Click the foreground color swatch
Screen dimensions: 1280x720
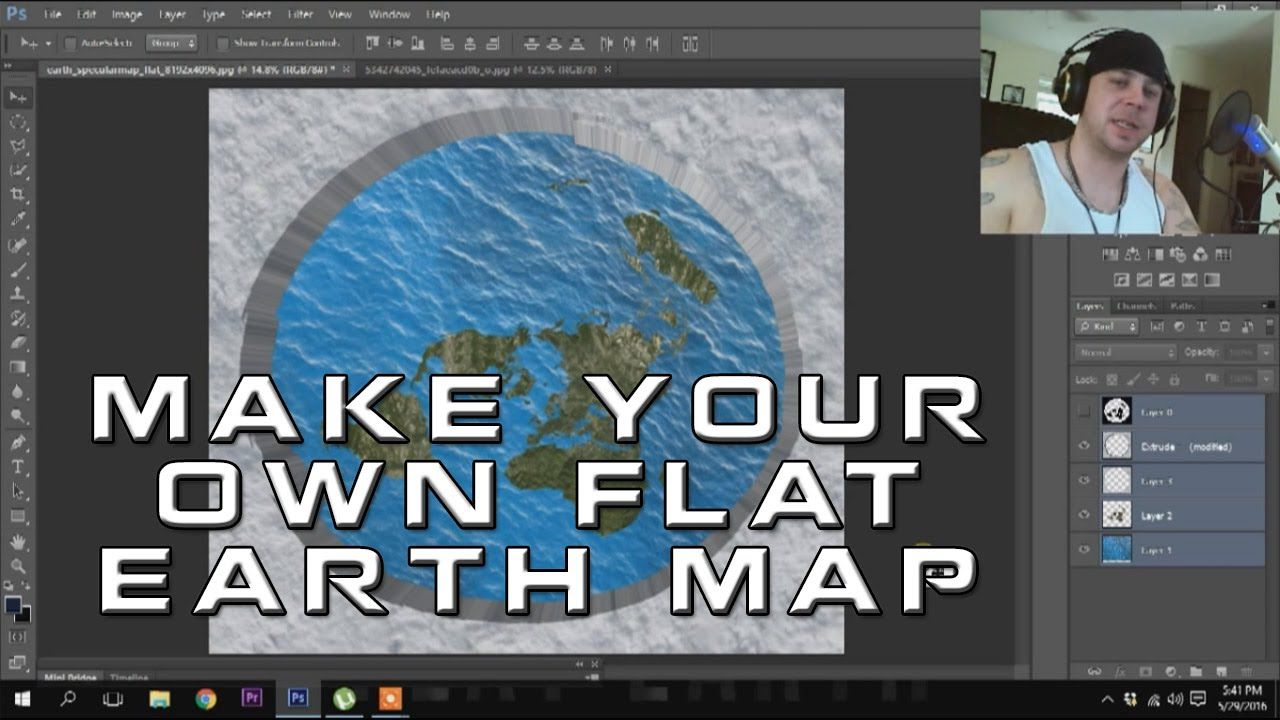pos(13,605)
